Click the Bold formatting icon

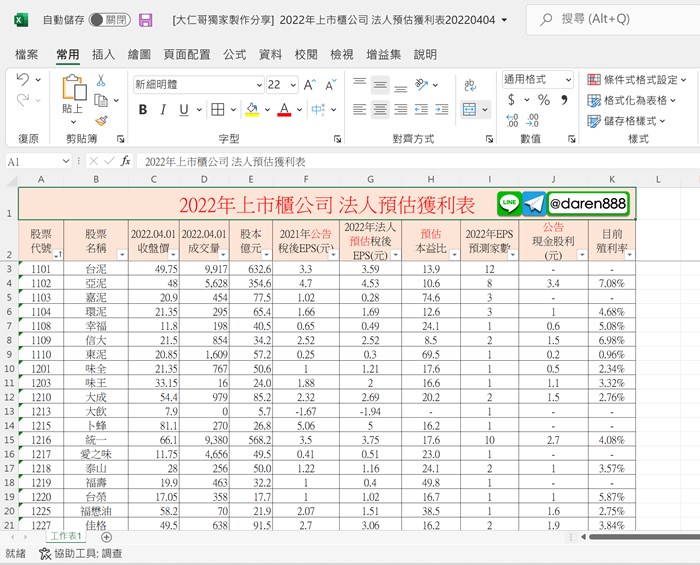(141, 110)
